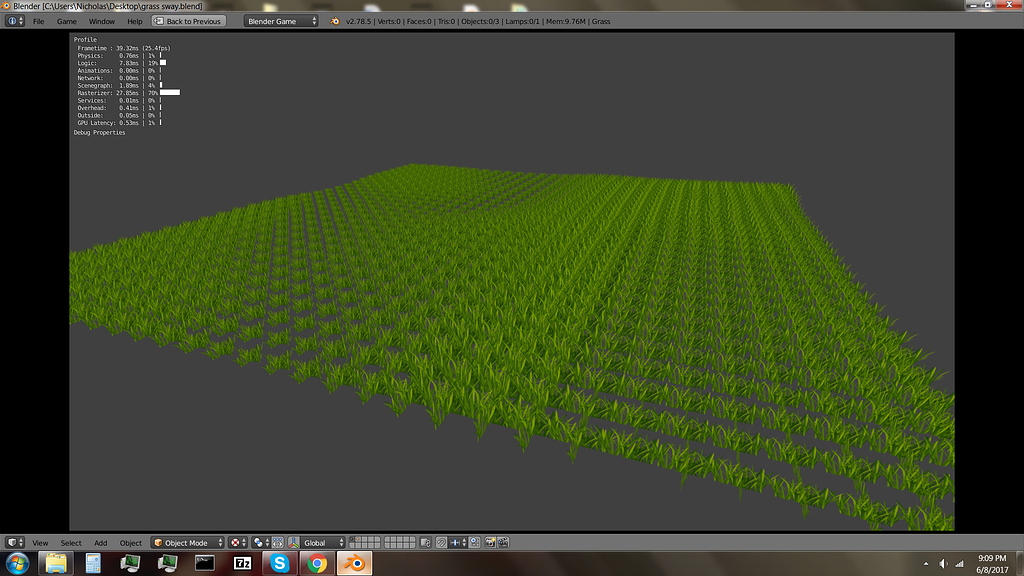1024x576 pixels.
Task: Open the Window menu
Action: pyautogui.click(x=102, y=22)
